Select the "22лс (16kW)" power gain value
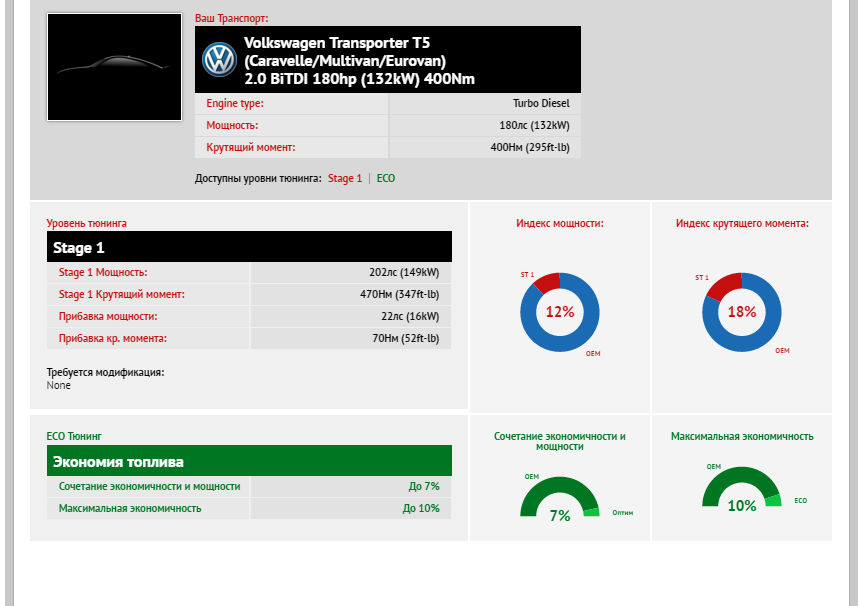858x606 pixels. 410,316
